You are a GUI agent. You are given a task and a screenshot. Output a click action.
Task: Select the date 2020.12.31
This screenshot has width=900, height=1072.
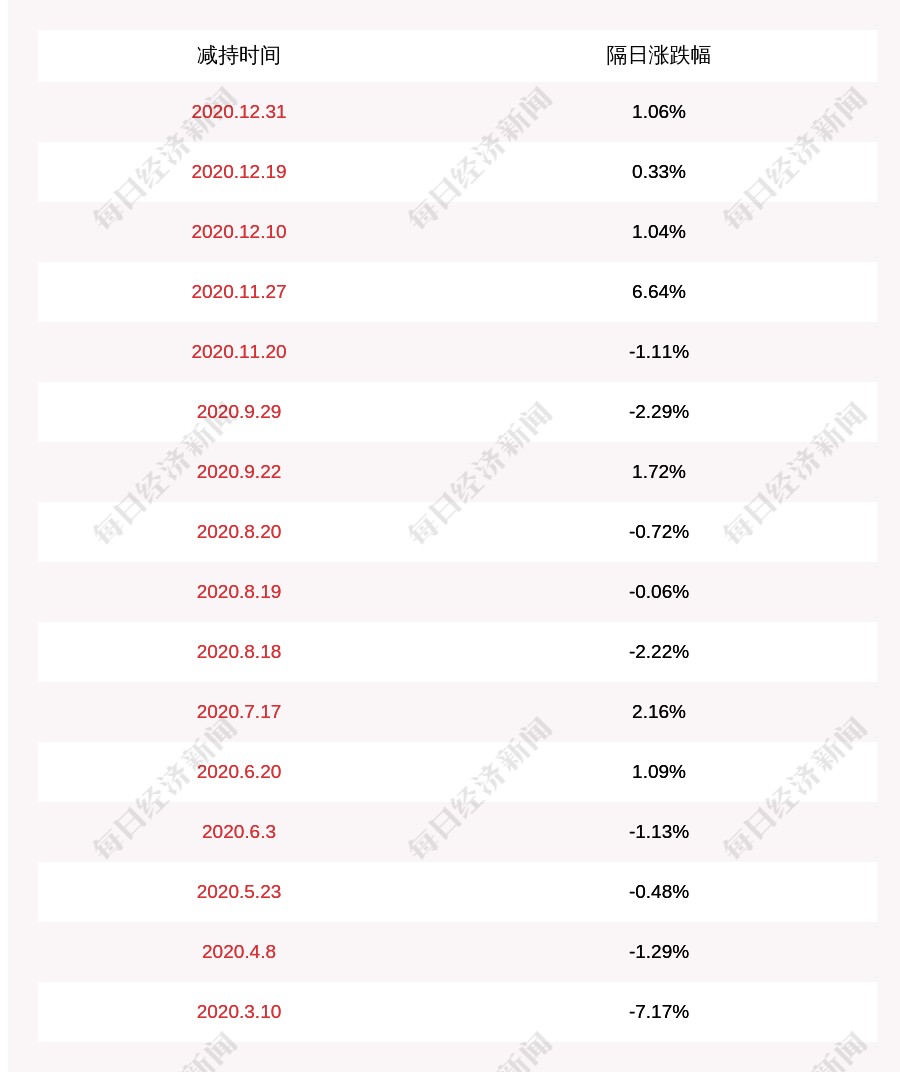click(238, 112)
